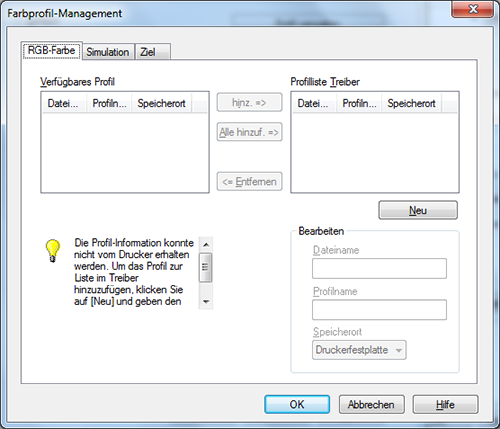Viewport: 500px width, 429px height.
Task: Click the Dateiname input field
Action: coord(379,268)
